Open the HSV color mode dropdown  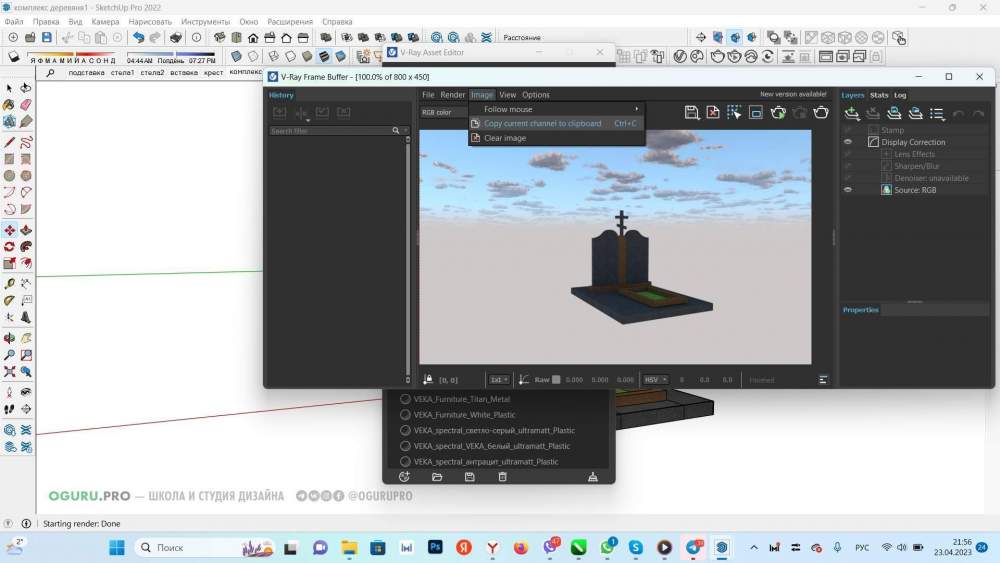click(x=656, y=380)
